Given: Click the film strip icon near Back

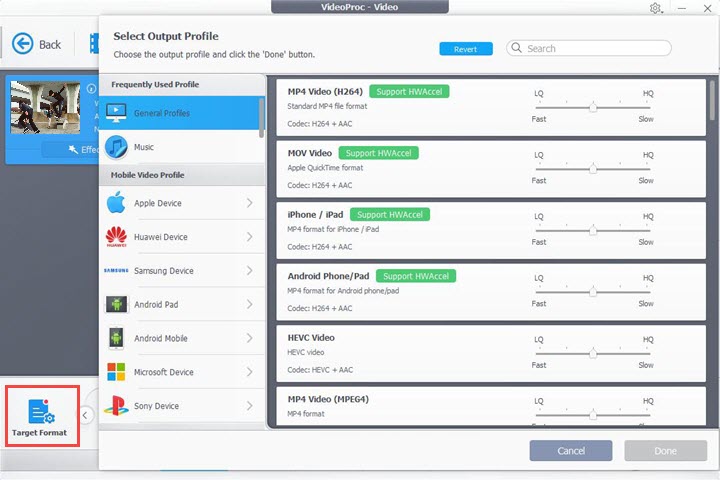Looking at the screenshot, I should coord(94,44).
